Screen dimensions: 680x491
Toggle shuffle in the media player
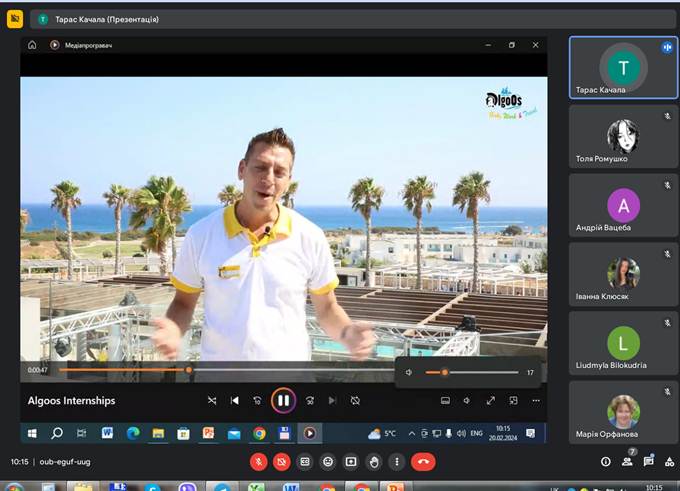click(x=212, y=400)
